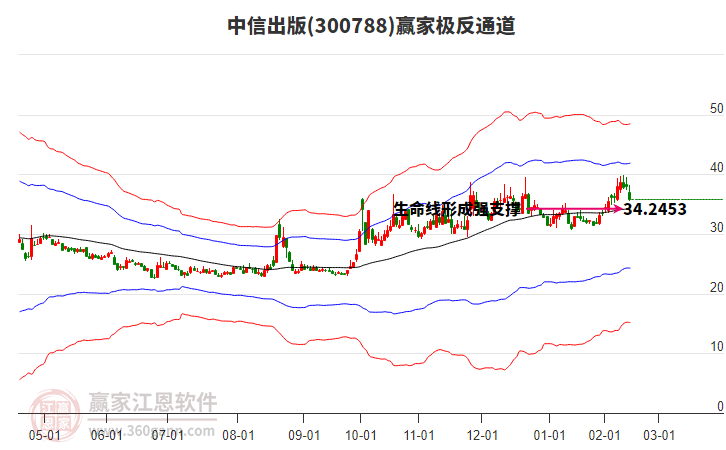Click the annotation 生命线形成强支撑

point(457,210)
